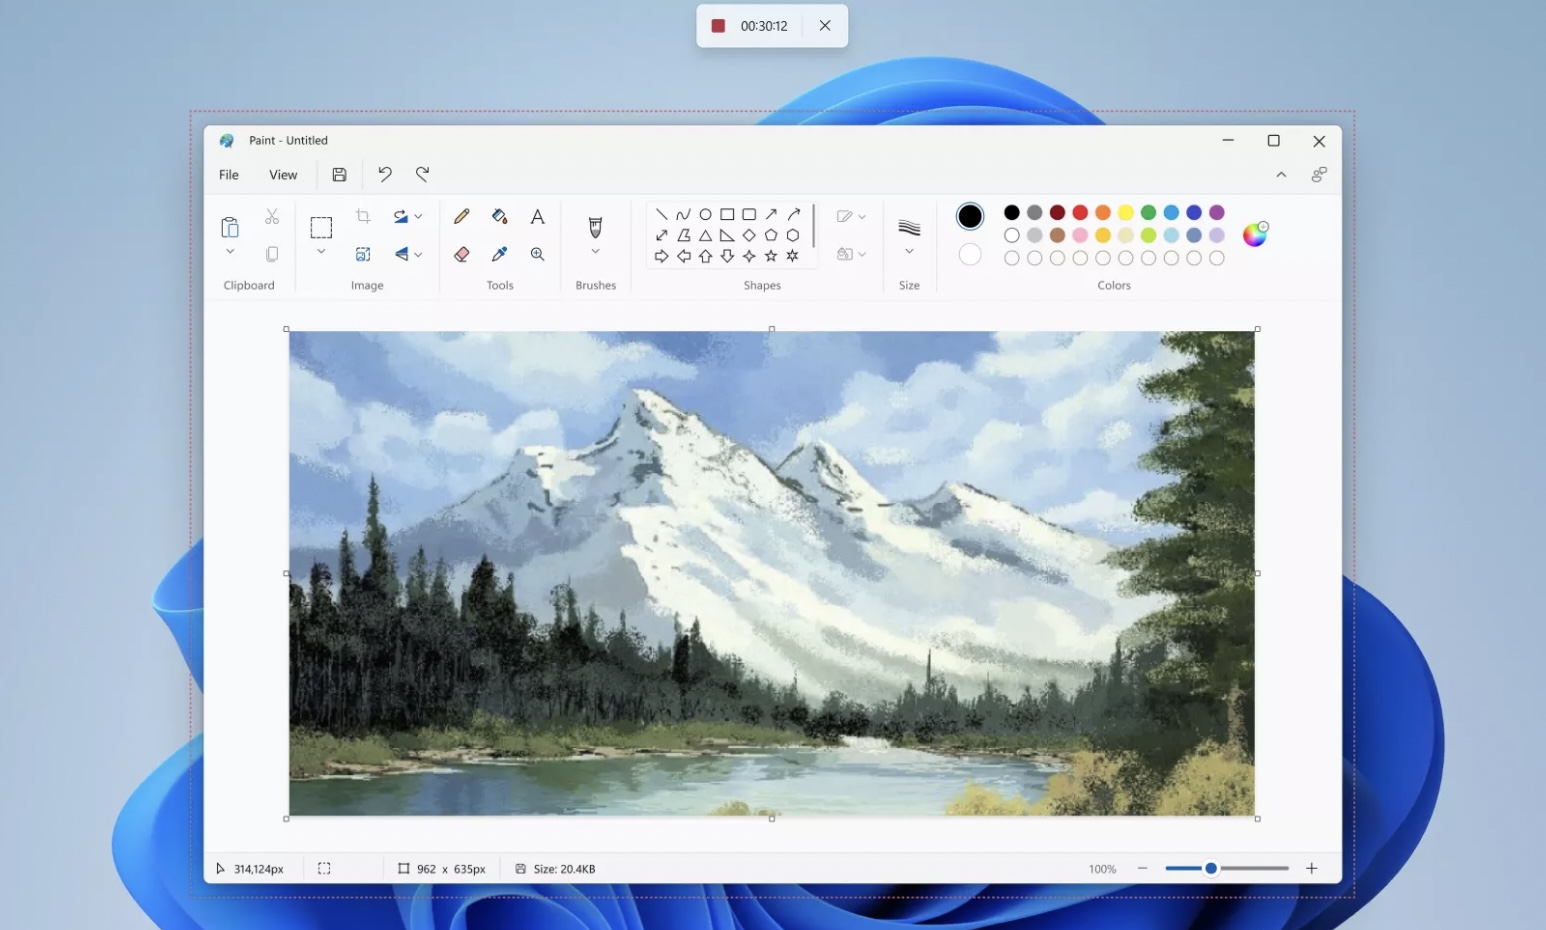Select the Curve shape
1546x930 pixels.
(683, 214)
